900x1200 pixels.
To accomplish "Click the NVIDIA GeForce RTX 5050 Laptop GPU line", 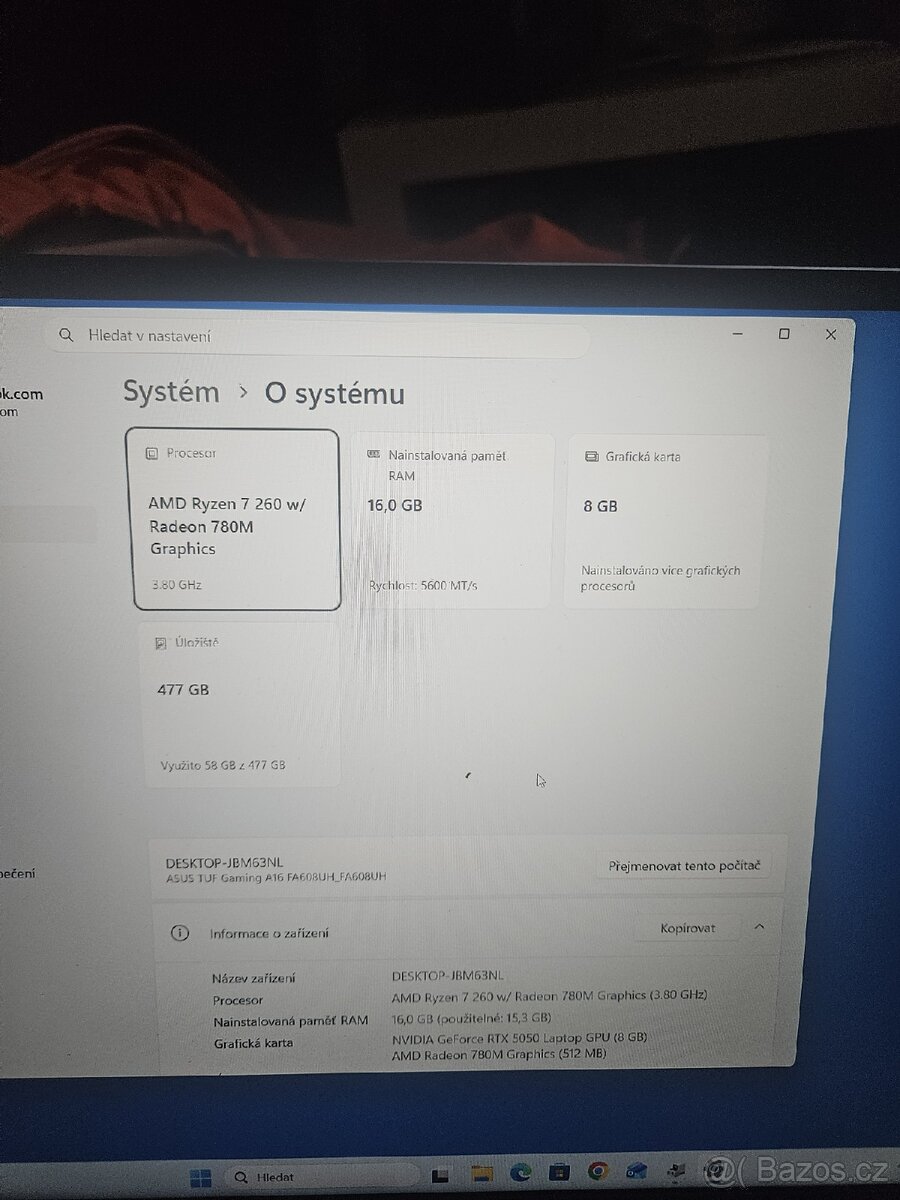I will pos(519,1037).
